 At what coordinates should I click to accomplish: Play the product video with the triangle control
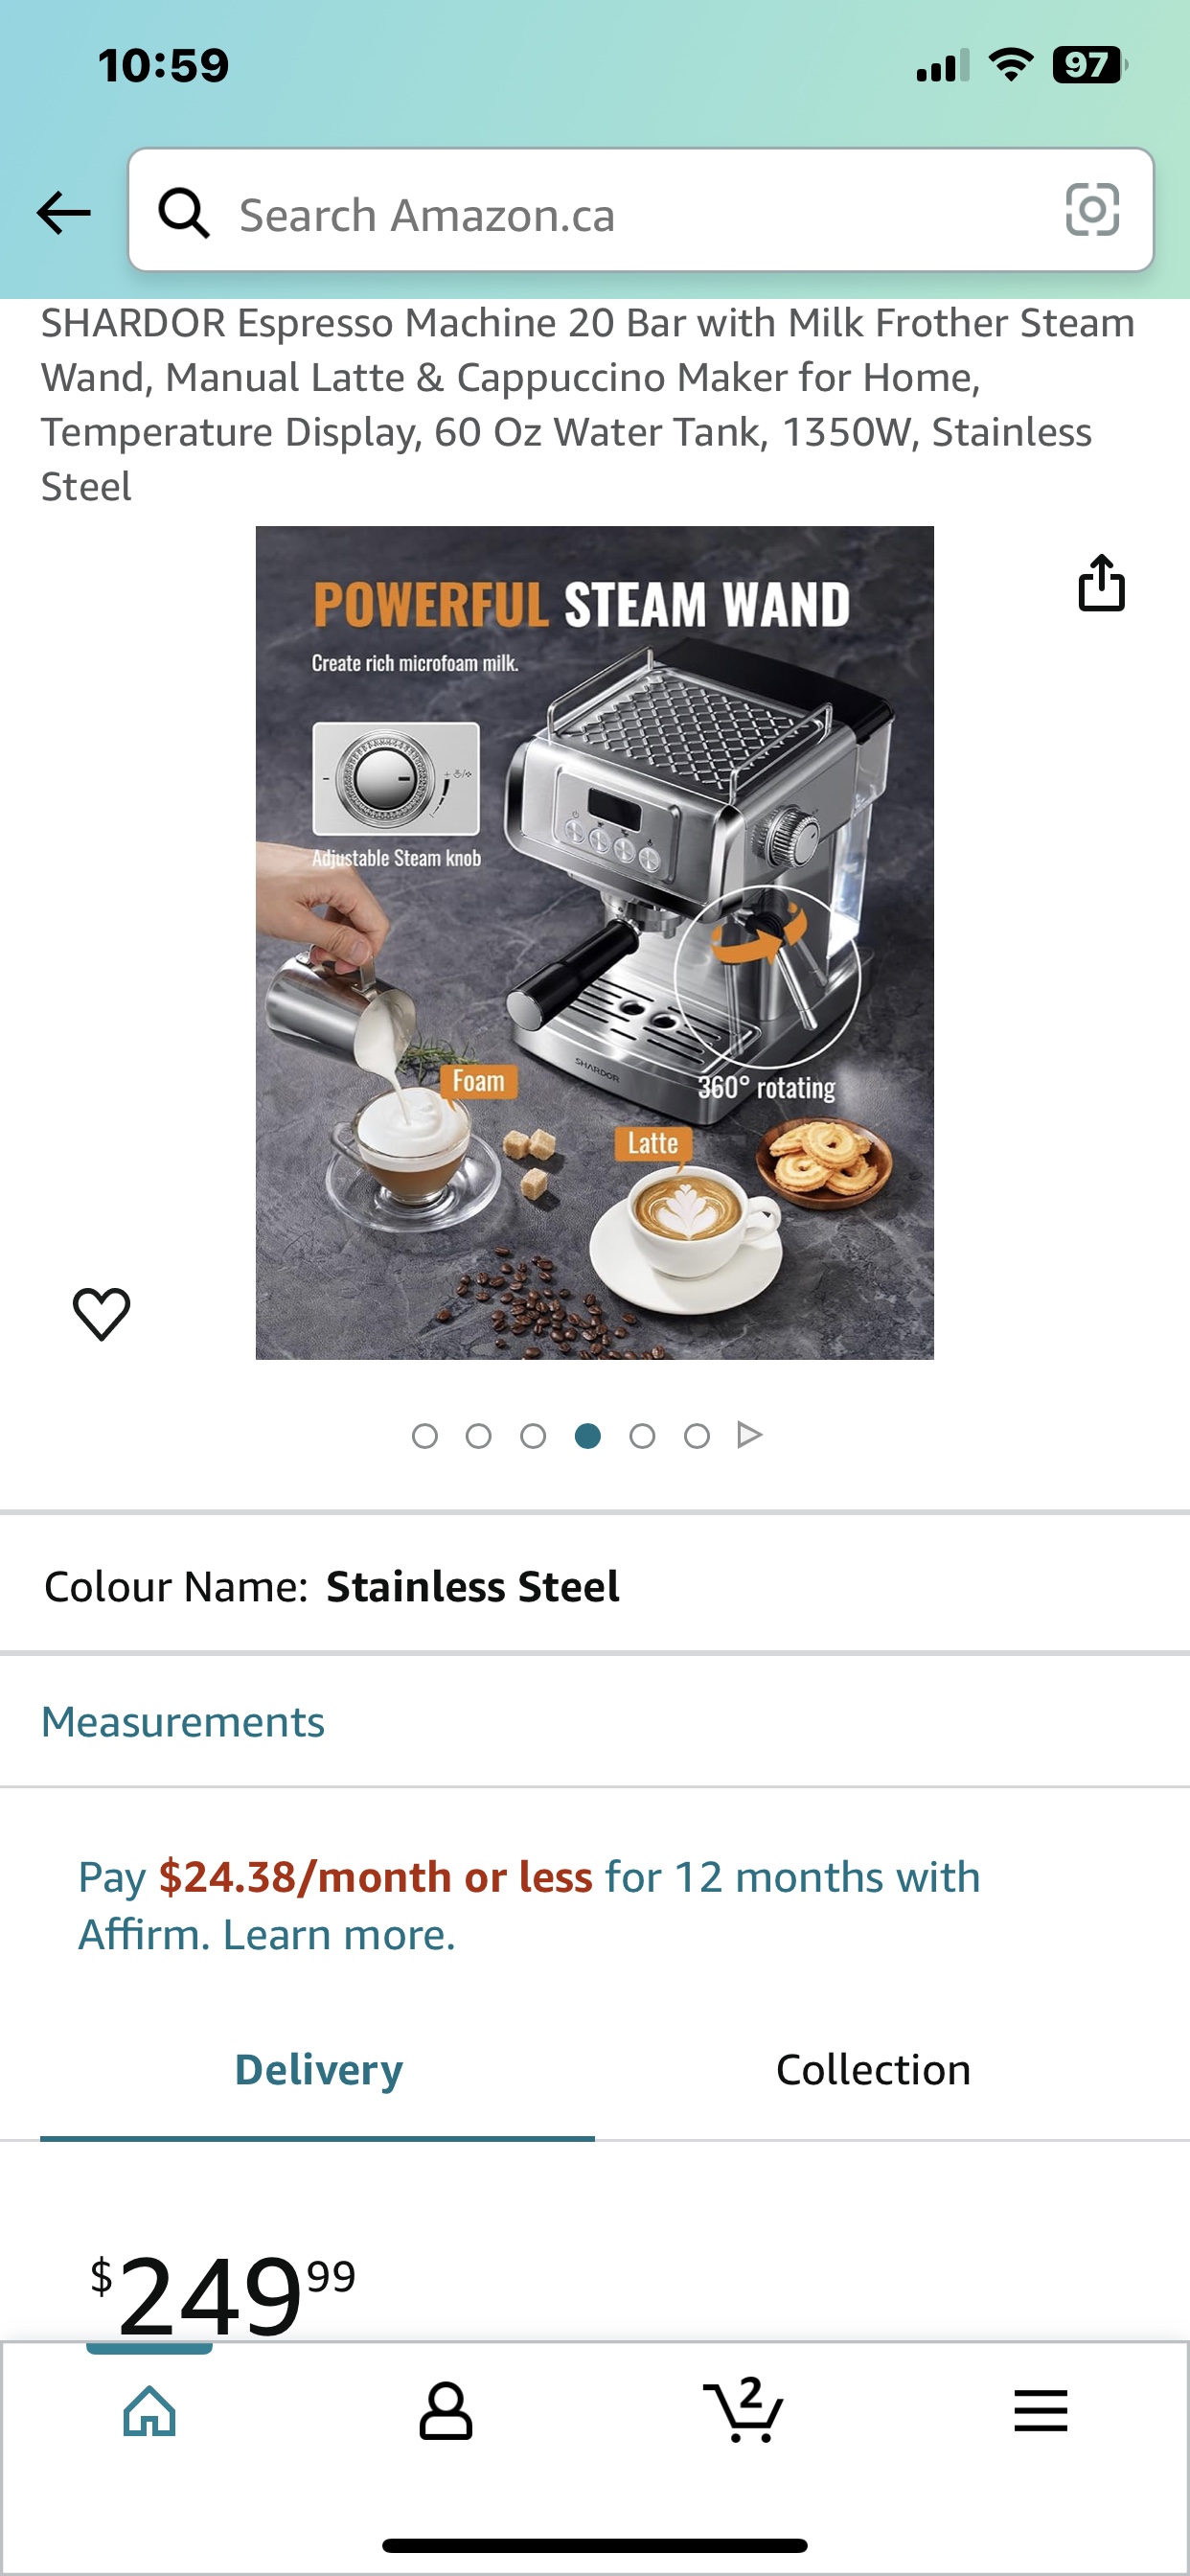click(749, 1434)
